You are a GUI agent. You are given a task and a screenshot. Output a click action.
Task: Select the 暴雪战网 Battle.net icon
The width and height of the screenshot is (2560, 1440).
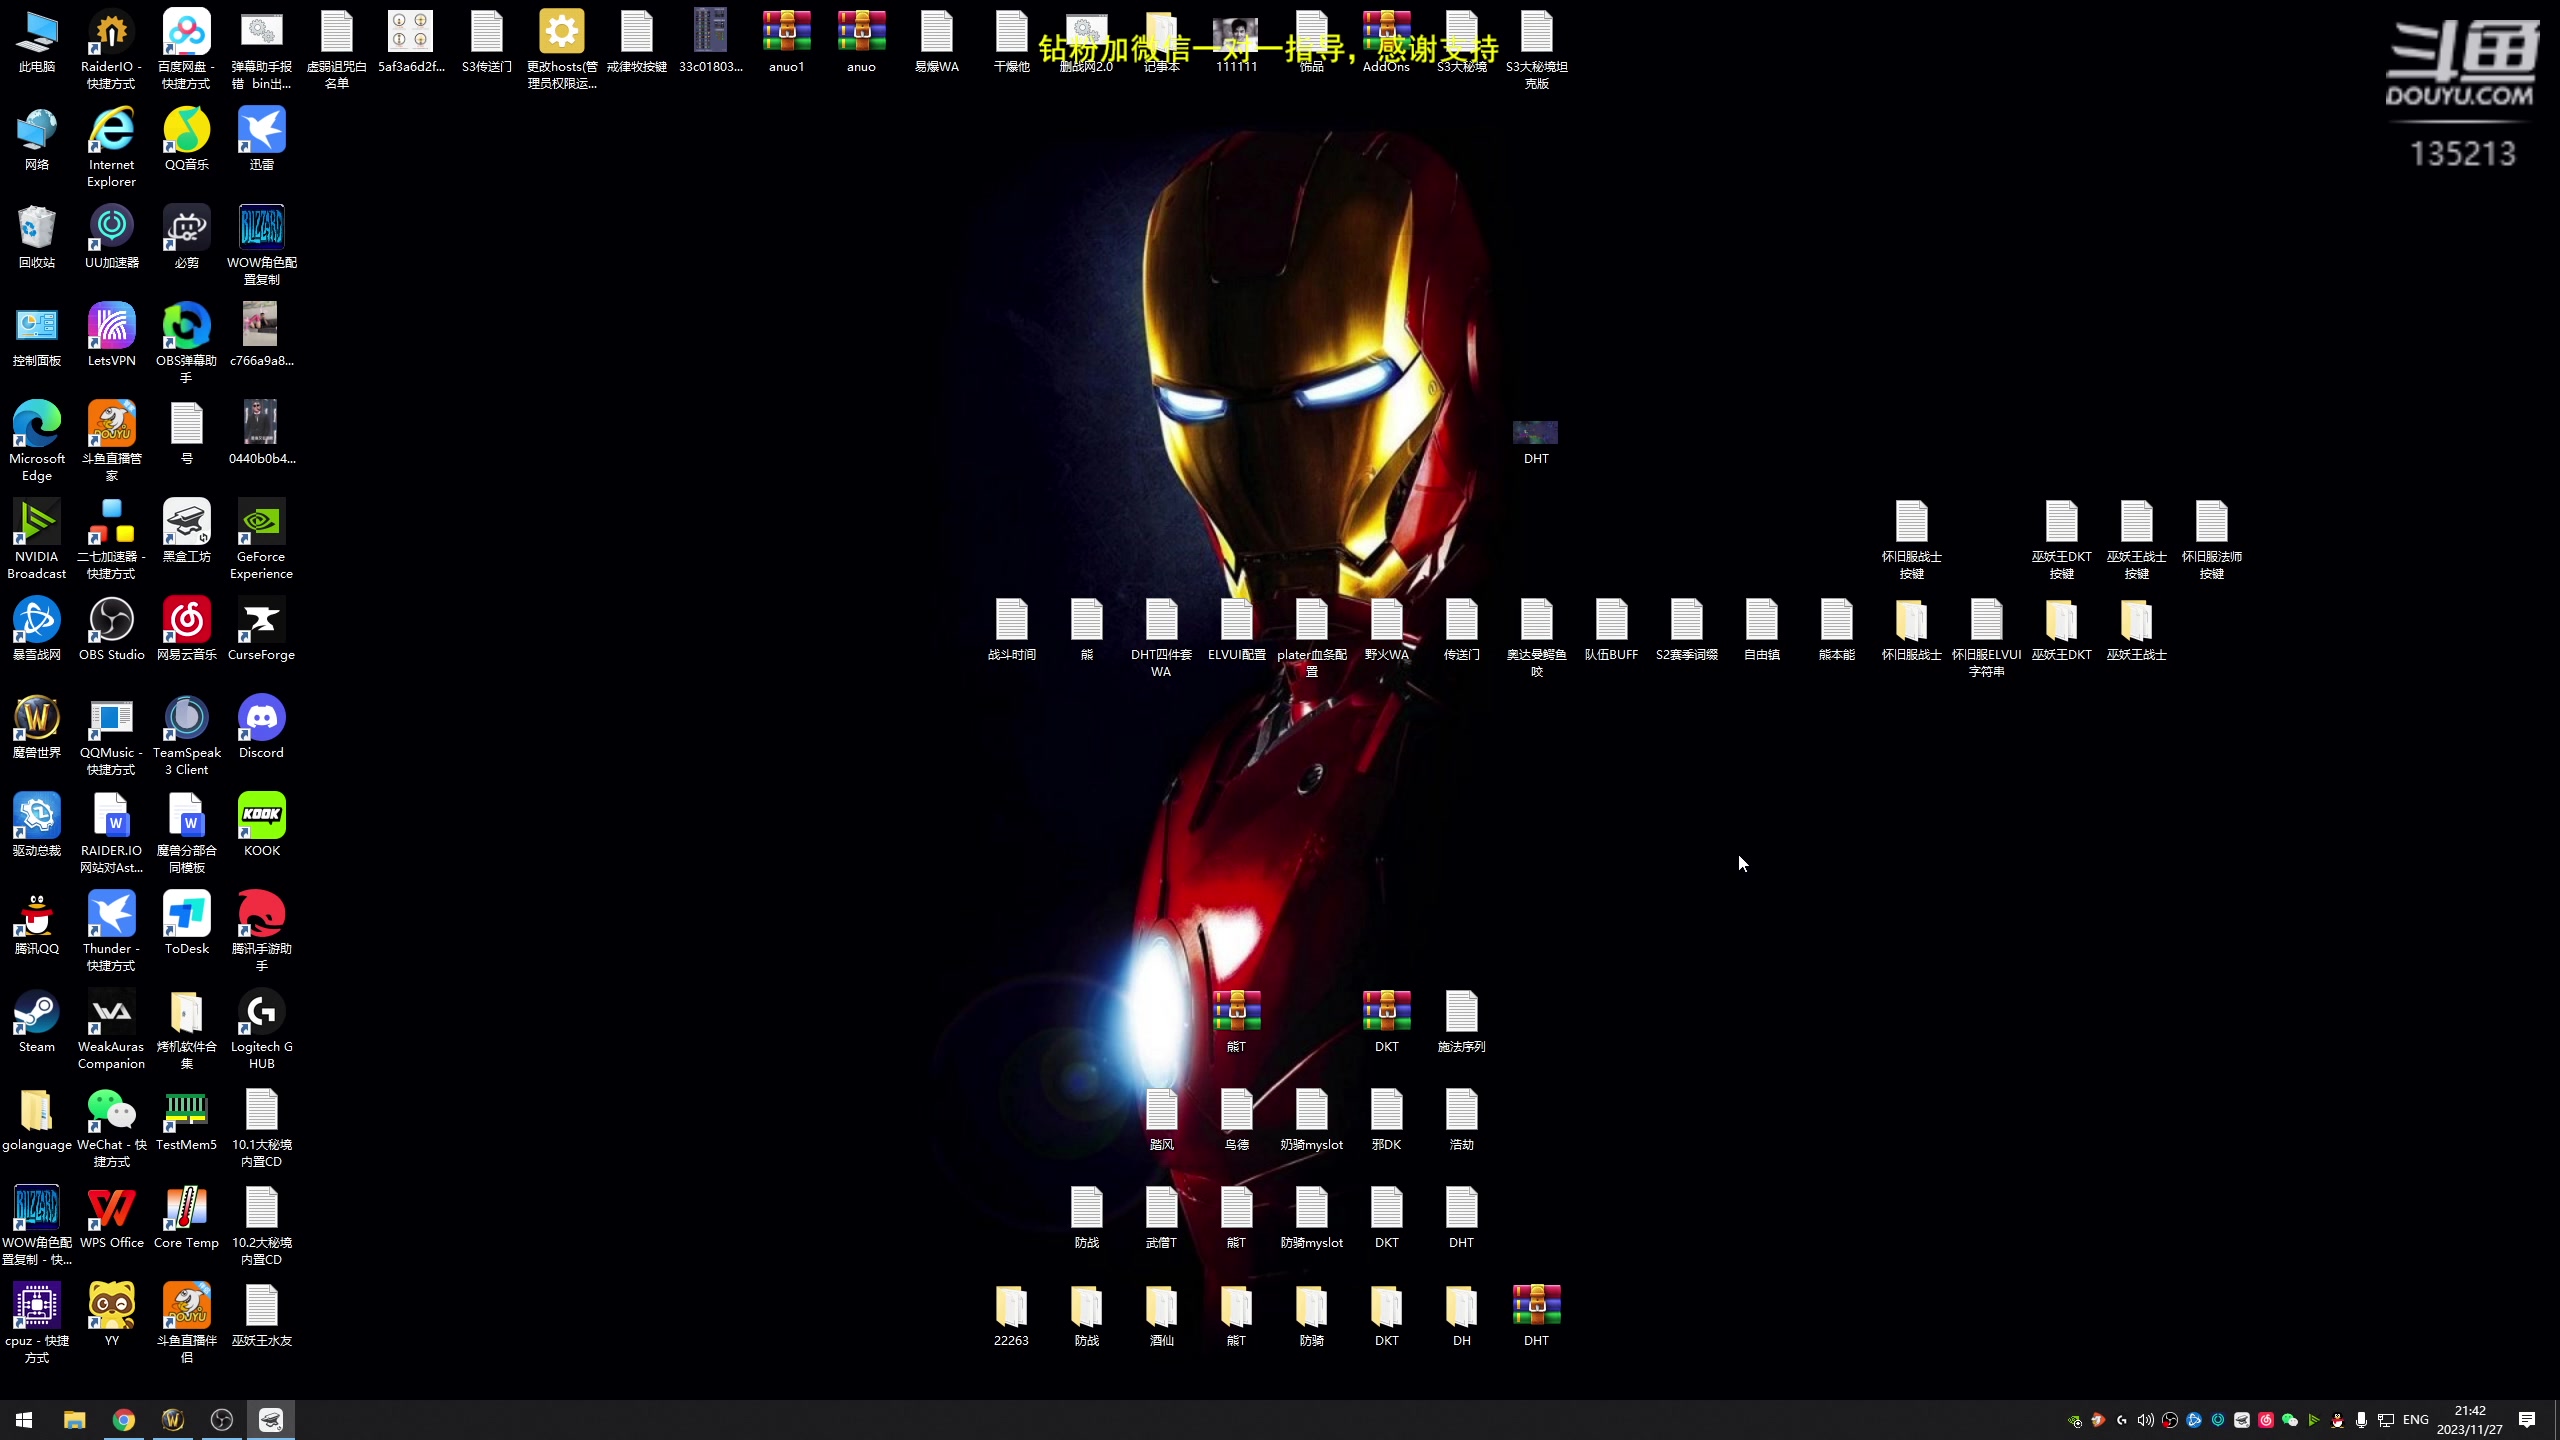(x=37, y=629)
